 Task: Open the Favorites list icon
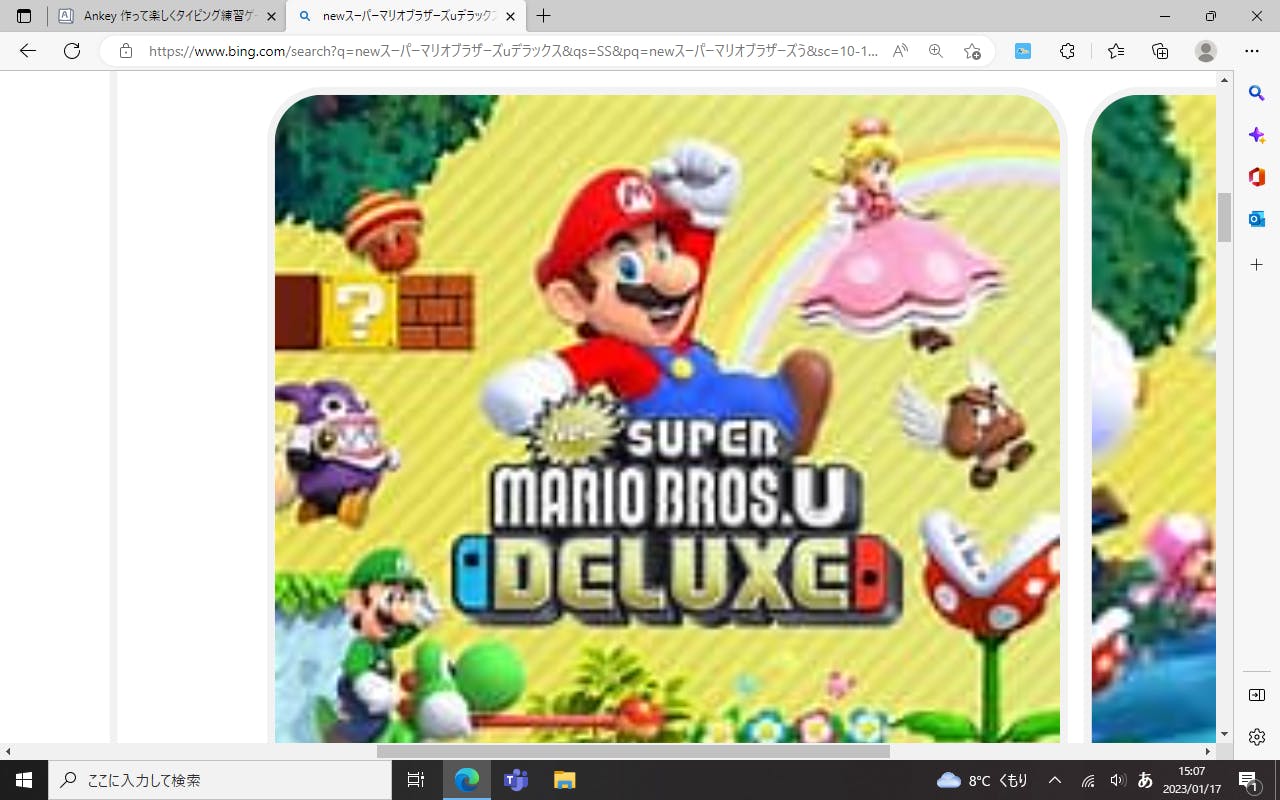(x=1116, y=51)
